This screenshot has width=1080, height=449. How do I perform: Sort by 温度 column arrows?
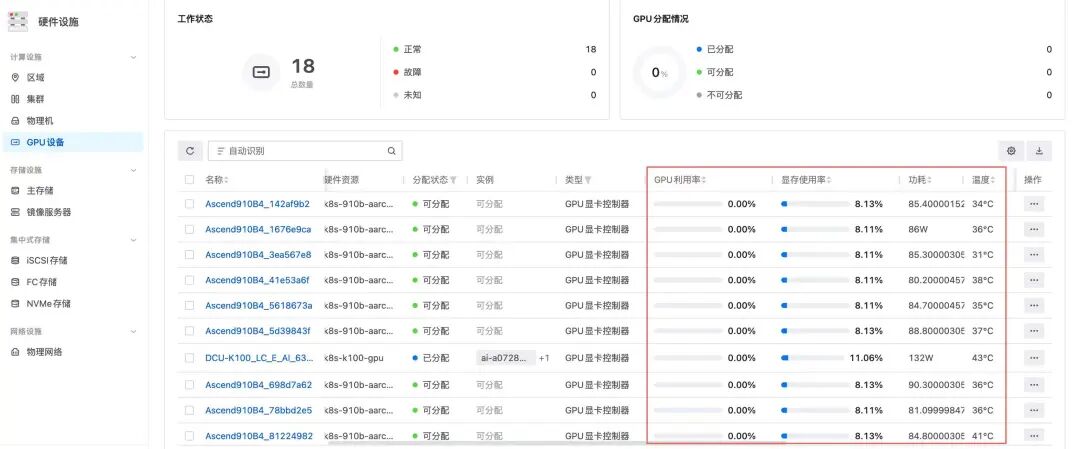993,180
